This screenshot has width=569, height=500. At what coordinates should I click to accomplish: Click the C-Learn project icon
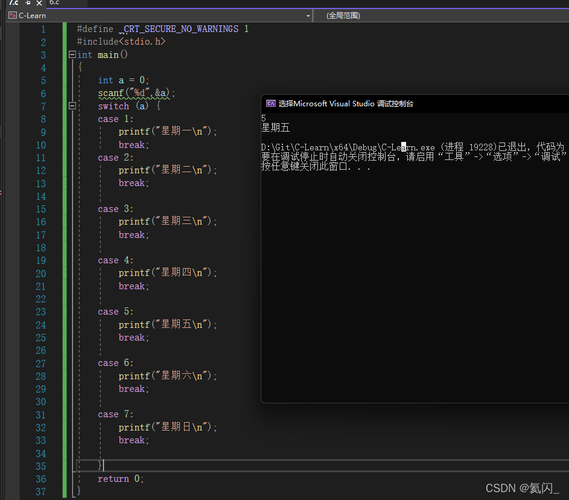[12, 15]
